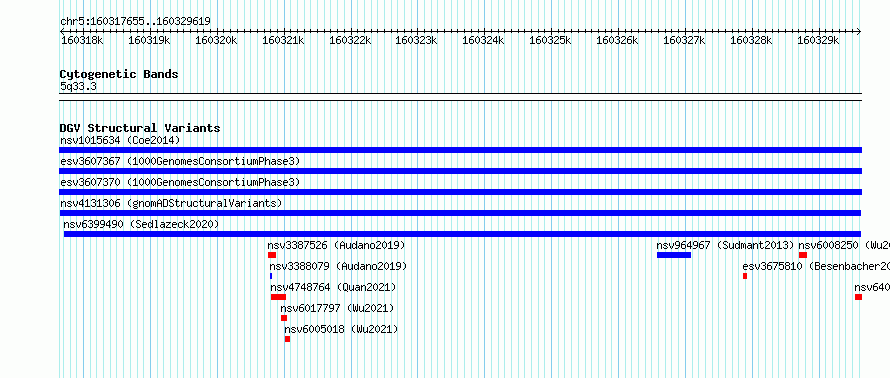890x378 pixels.
Task: Select the nsv1015634 (Coe2014) label
Action: click(x=120, y=140)
